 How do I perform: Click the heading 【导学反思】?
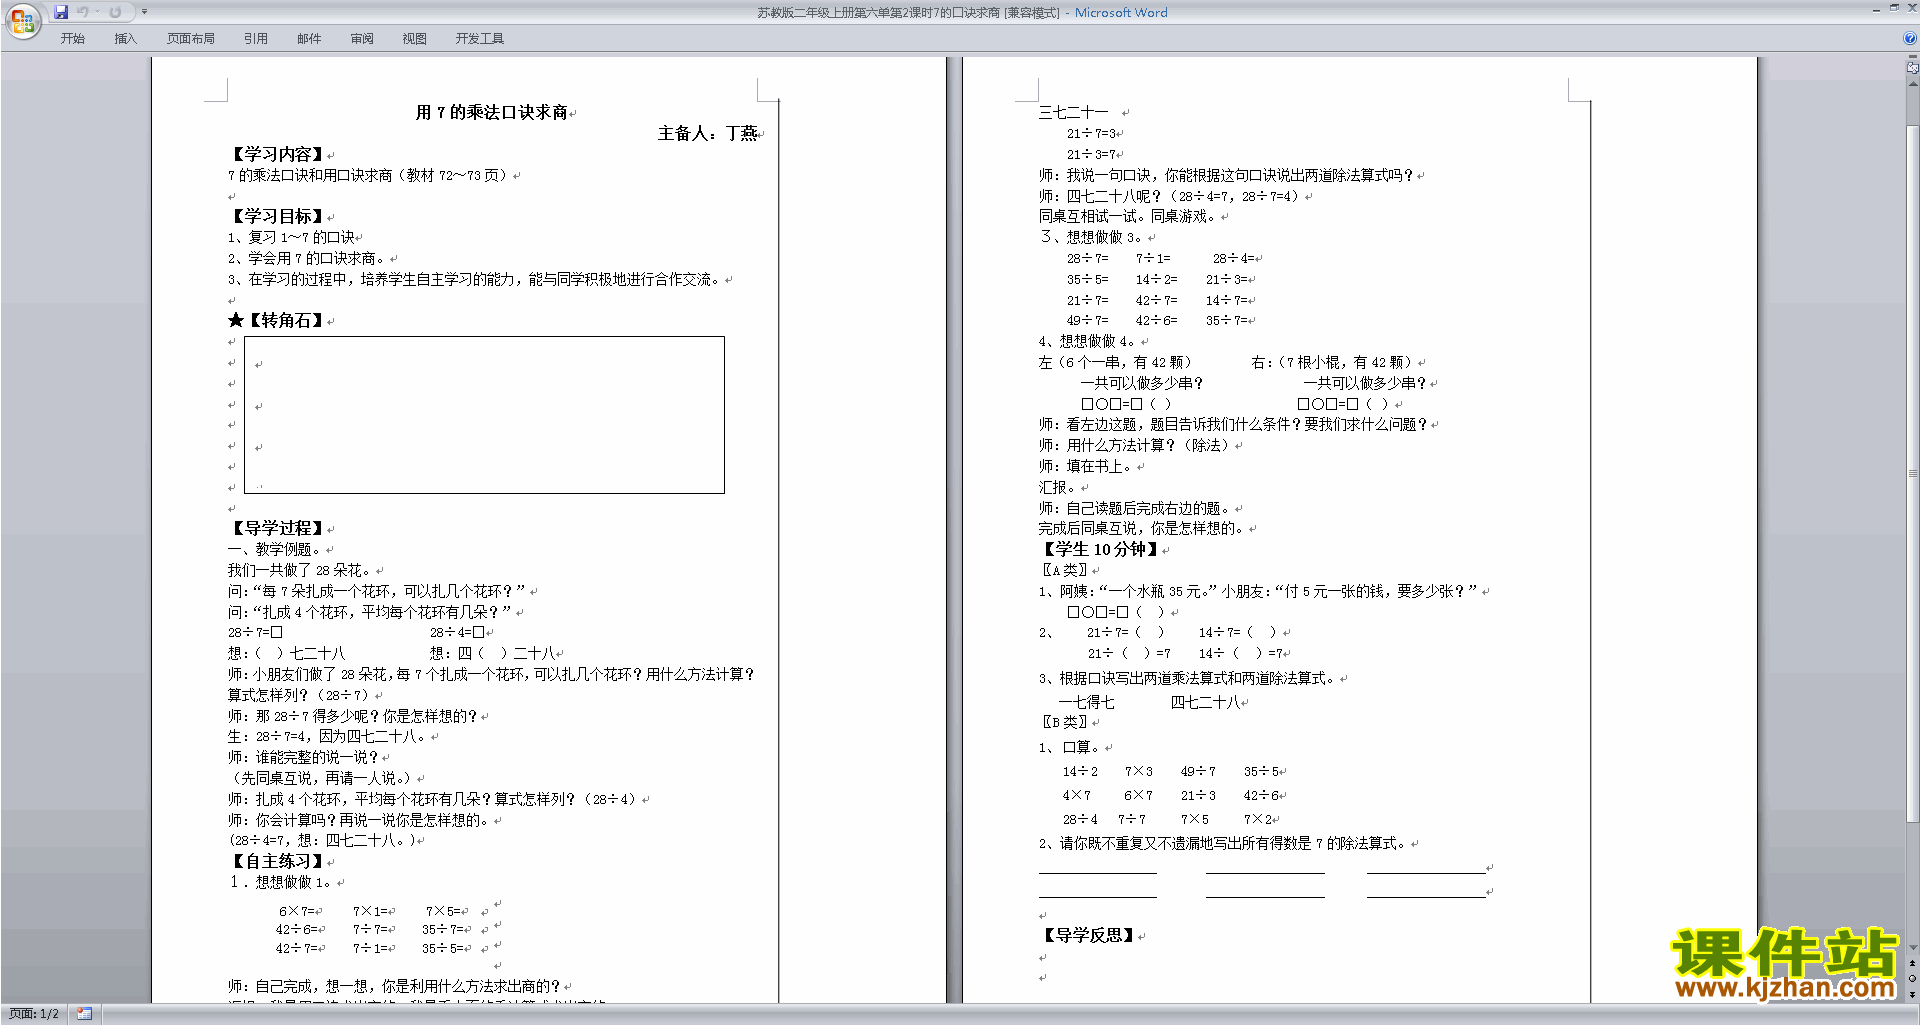(1089, 935)
